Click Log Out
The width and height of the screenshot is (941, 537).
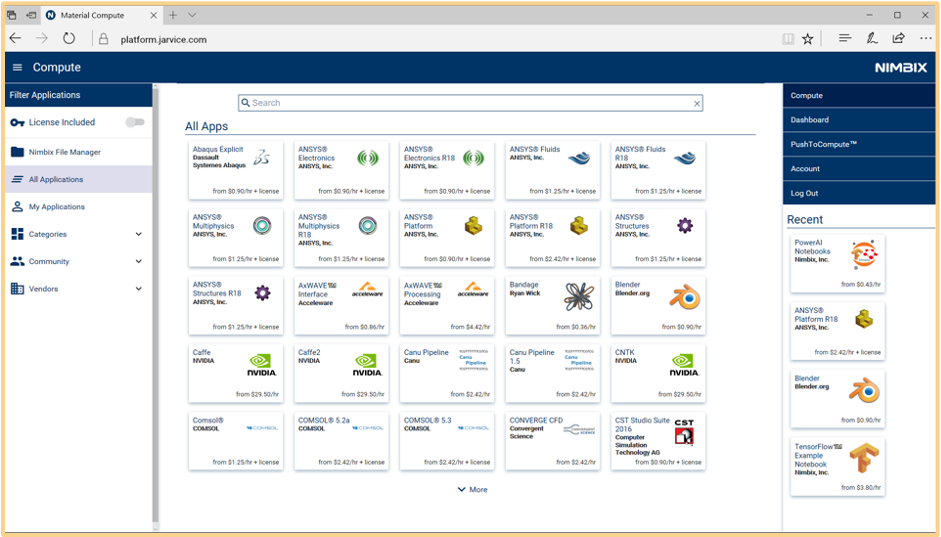pyautogui.click(x=859, y=193)
